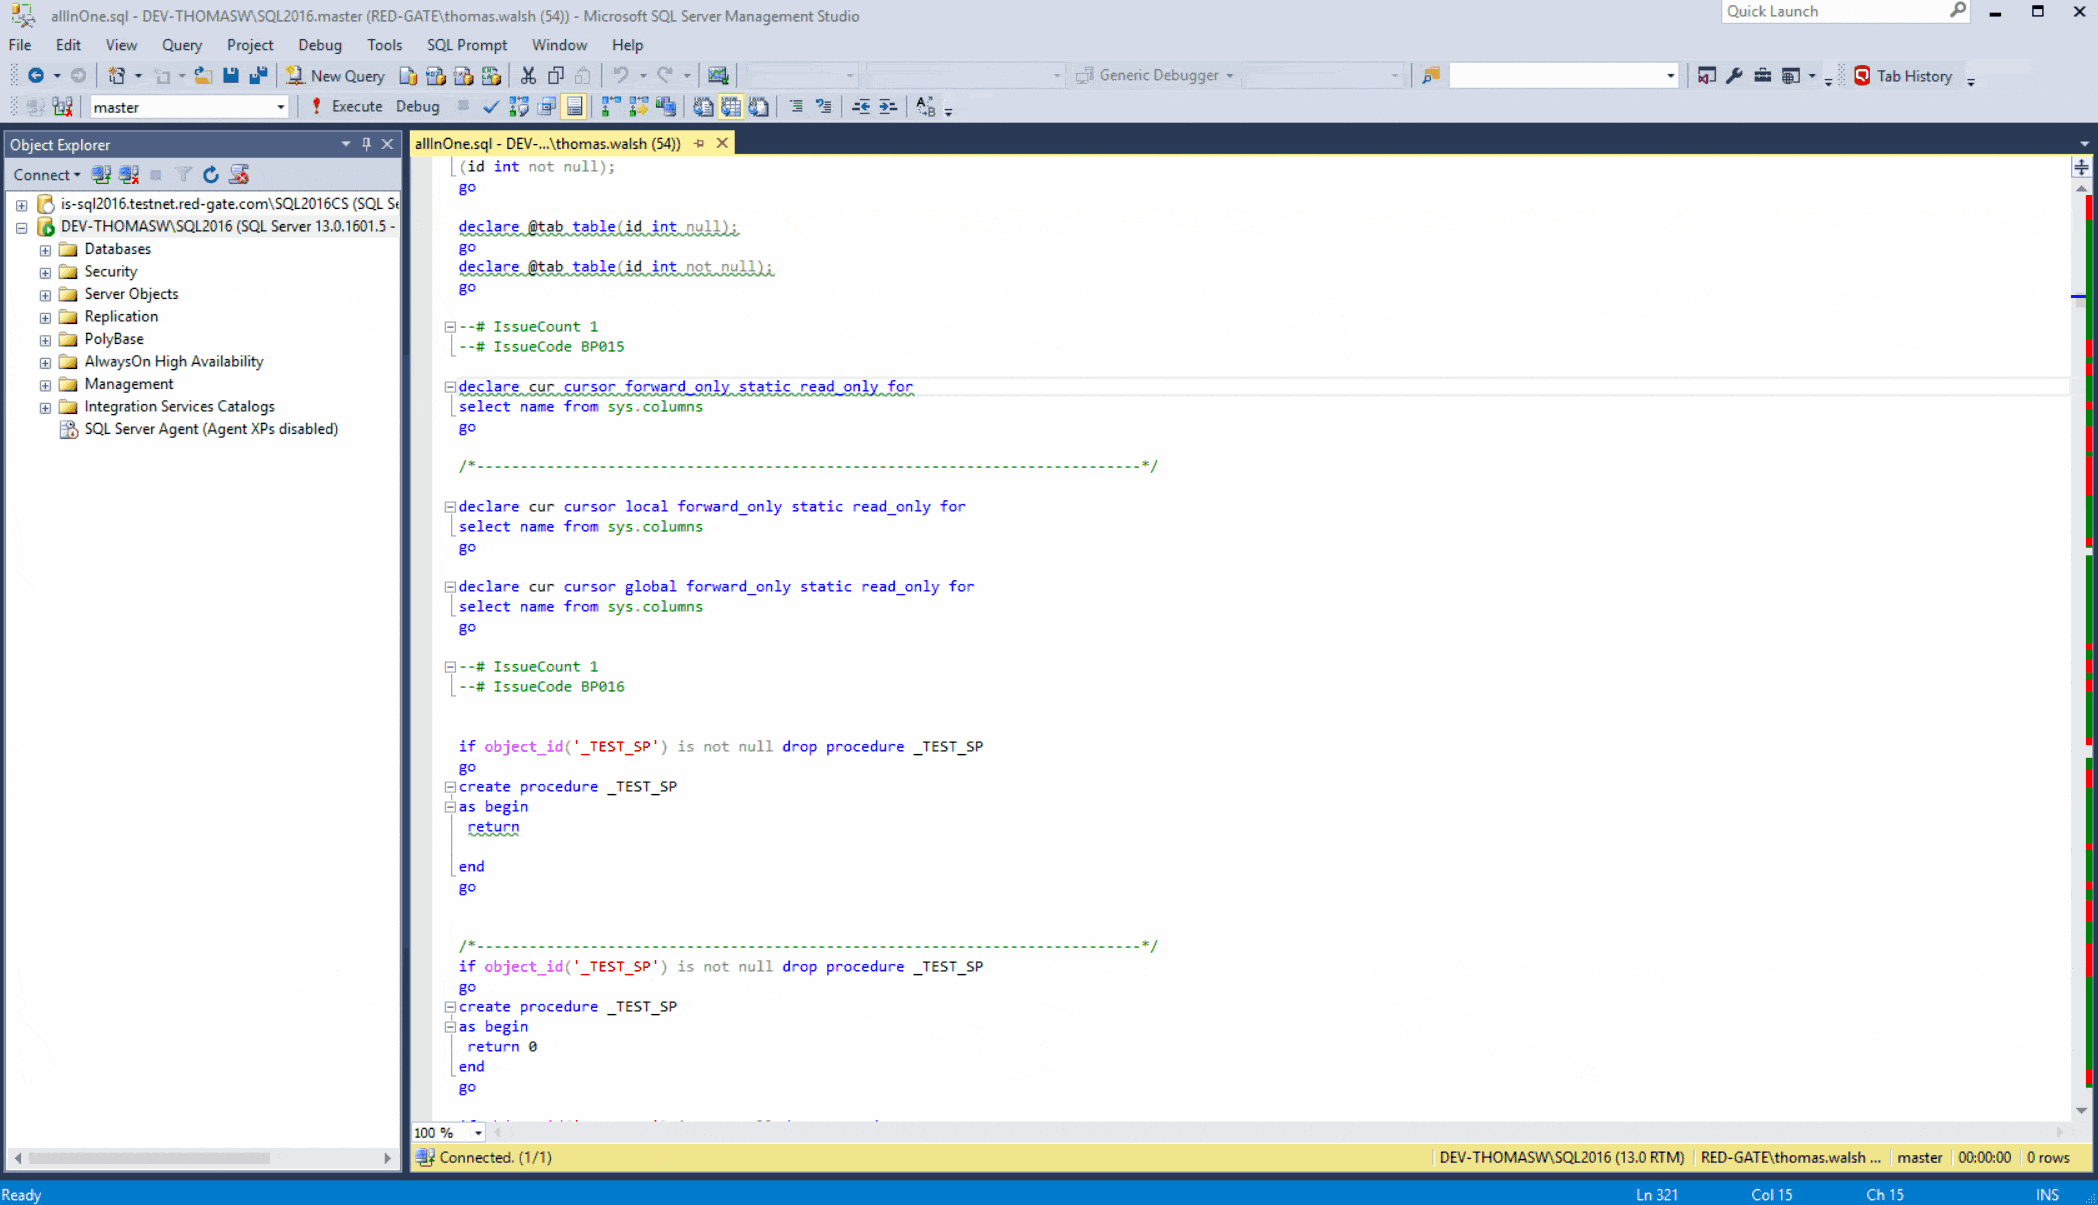The height and width of the screenshot is (1205, 2098).
Task: Click the Copy icon in the toolbar
Action: click(x=556, y=76)
